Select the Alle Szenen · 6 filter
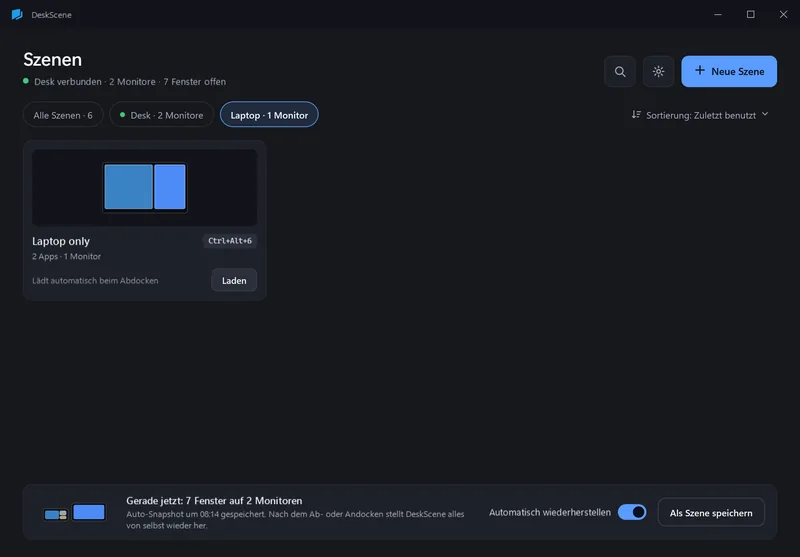Image resolution: width=800 pixels, height=557 pixels. point(63,115)
